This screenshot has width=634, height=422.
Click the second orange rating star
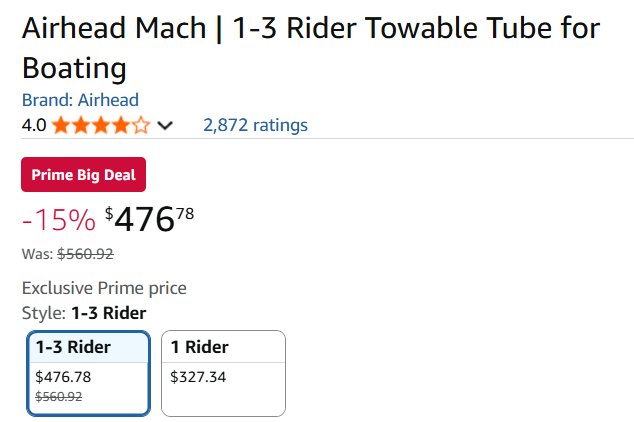pyautogui.click(x=81, y=125)
